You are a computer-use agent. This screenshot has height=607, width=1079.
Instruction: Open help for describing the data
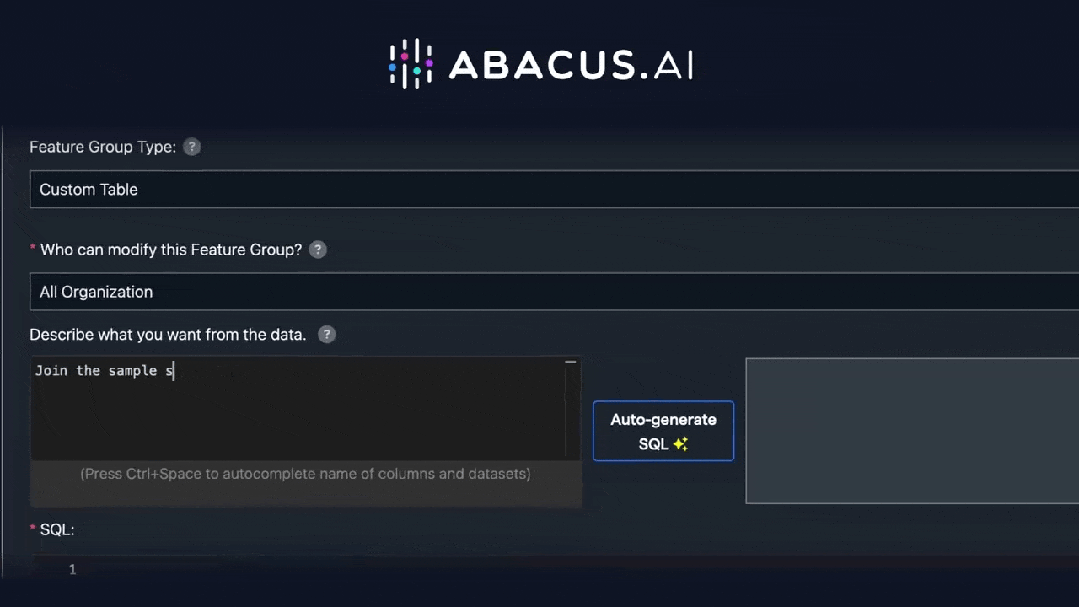[327, 334]
